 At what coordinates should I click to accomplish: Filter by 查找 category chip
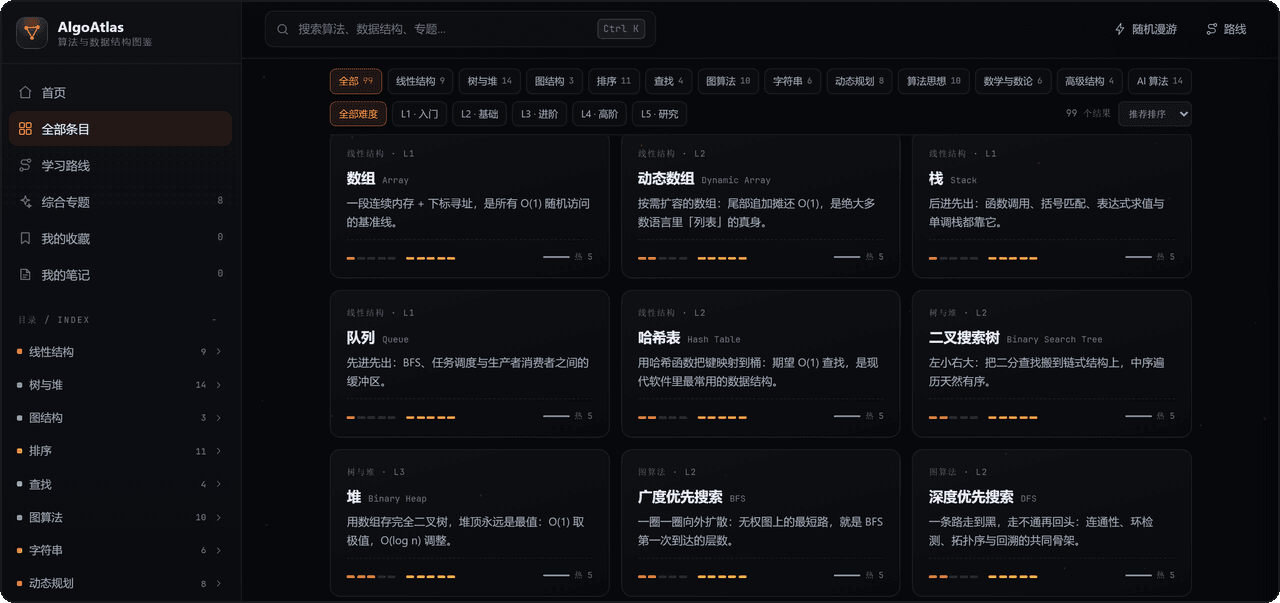[669, 81]
